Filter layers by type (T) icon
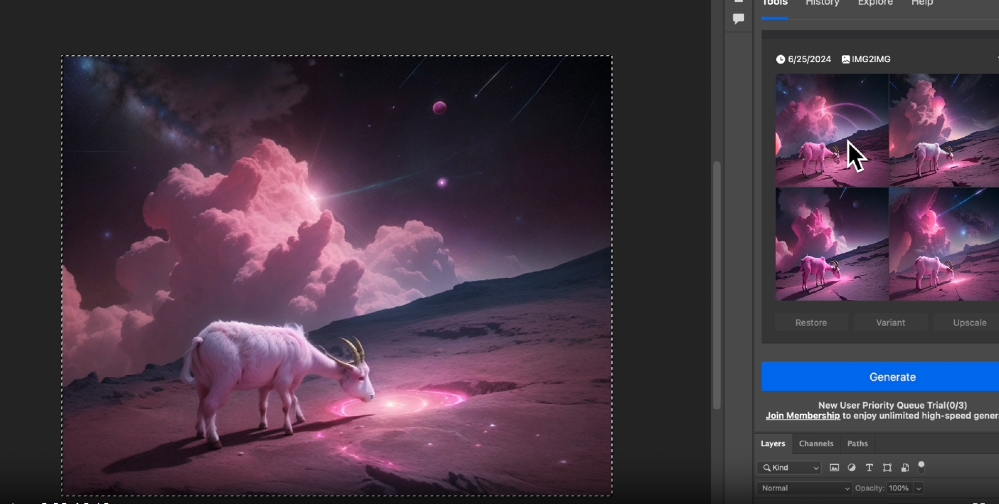Image resolution: width=999 pixels, height=504 pixels. coord(869,467)
